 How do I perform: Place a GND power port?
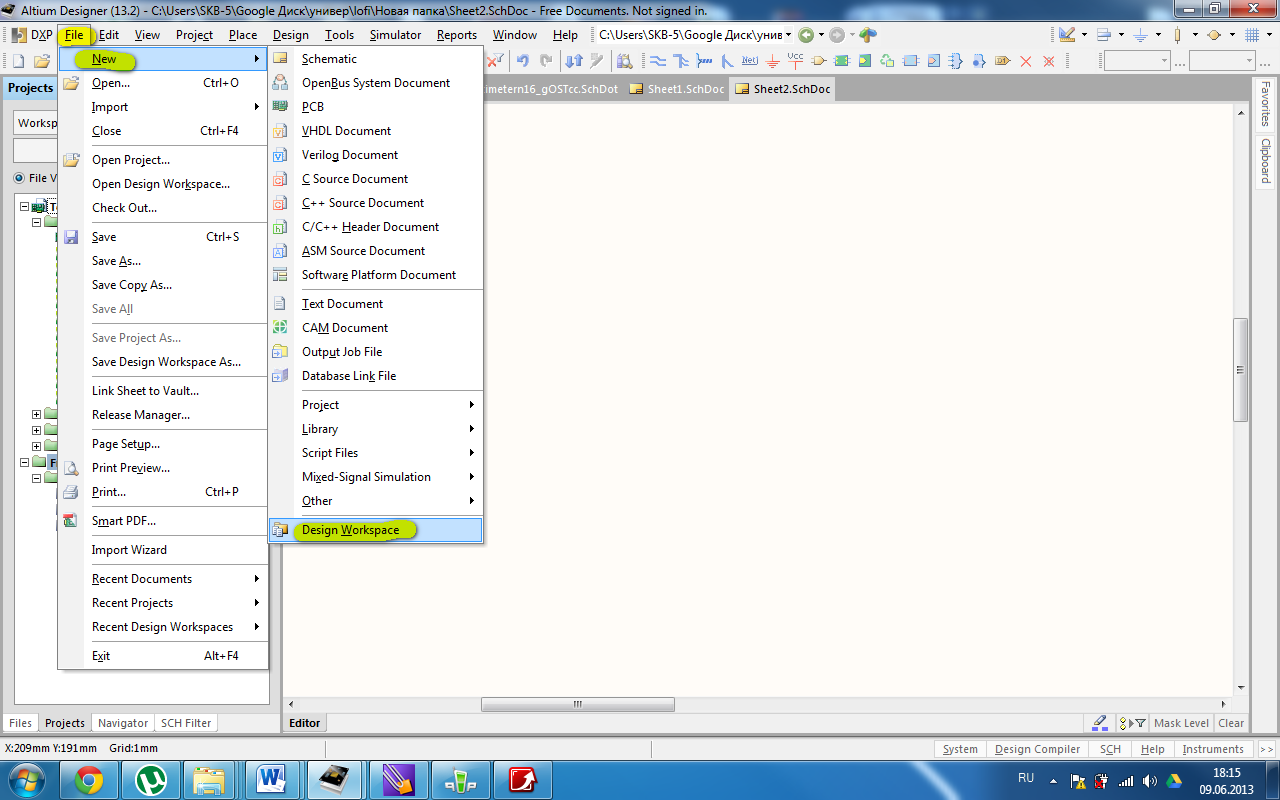coord(772,61)
